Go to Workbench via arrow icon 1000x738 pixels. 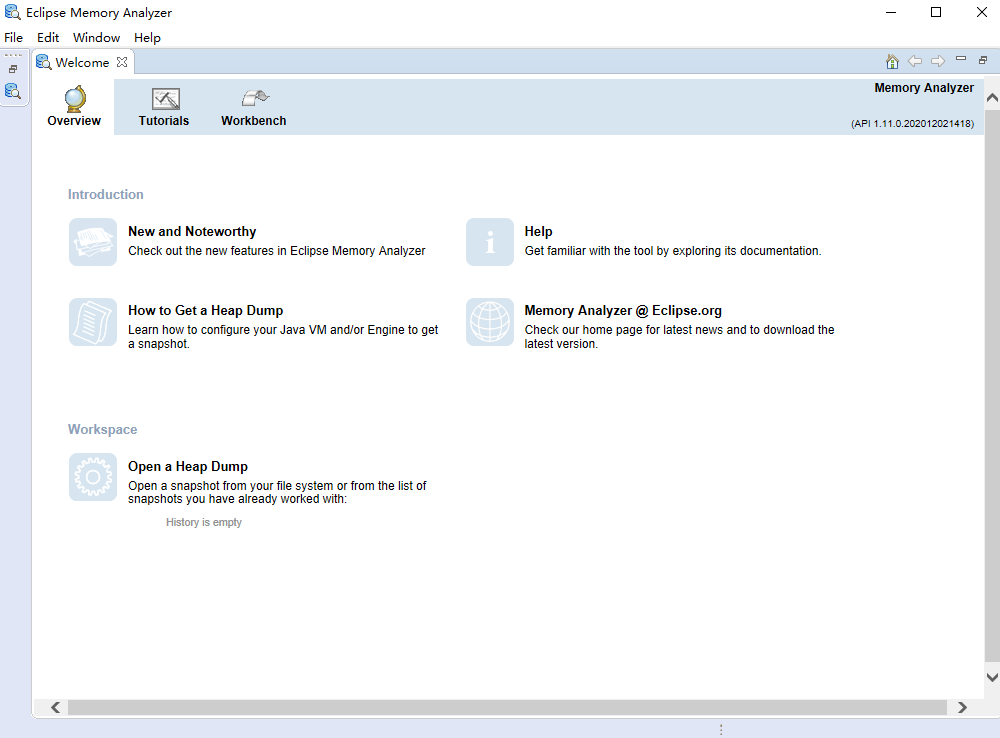(x=255, y=98)
